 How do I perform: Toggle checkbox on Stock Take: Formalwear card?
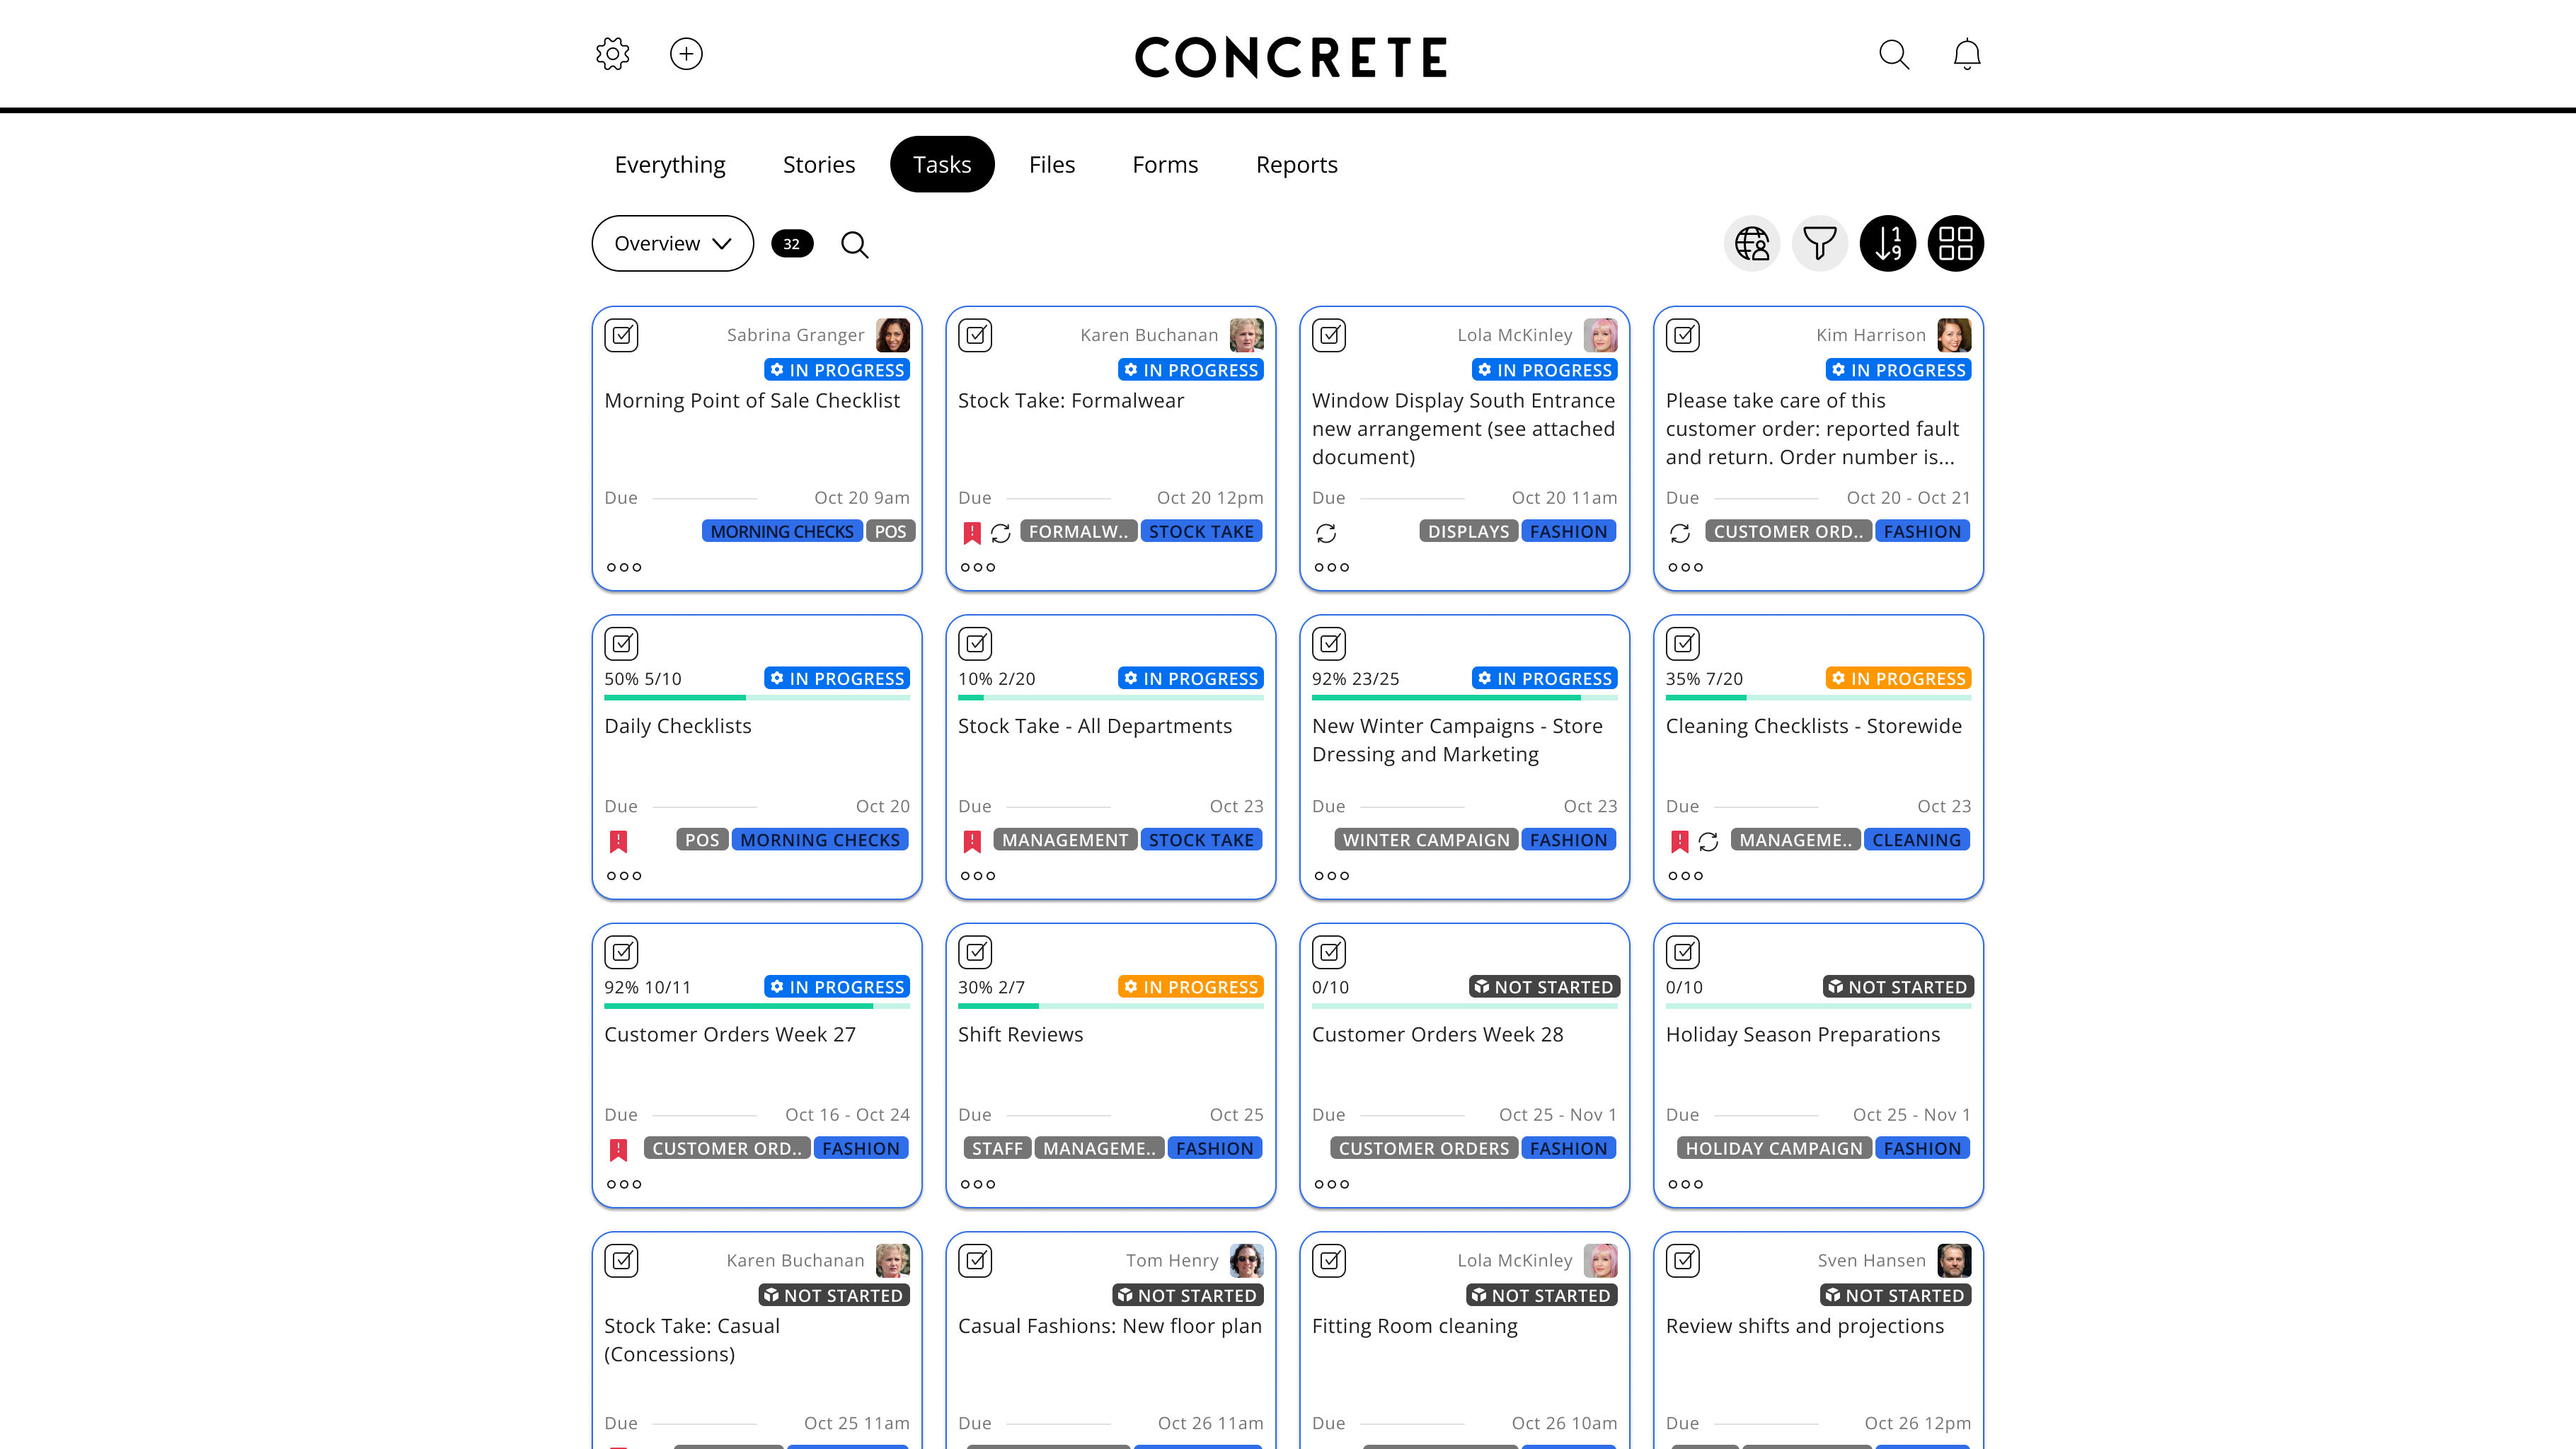(976, 335)
